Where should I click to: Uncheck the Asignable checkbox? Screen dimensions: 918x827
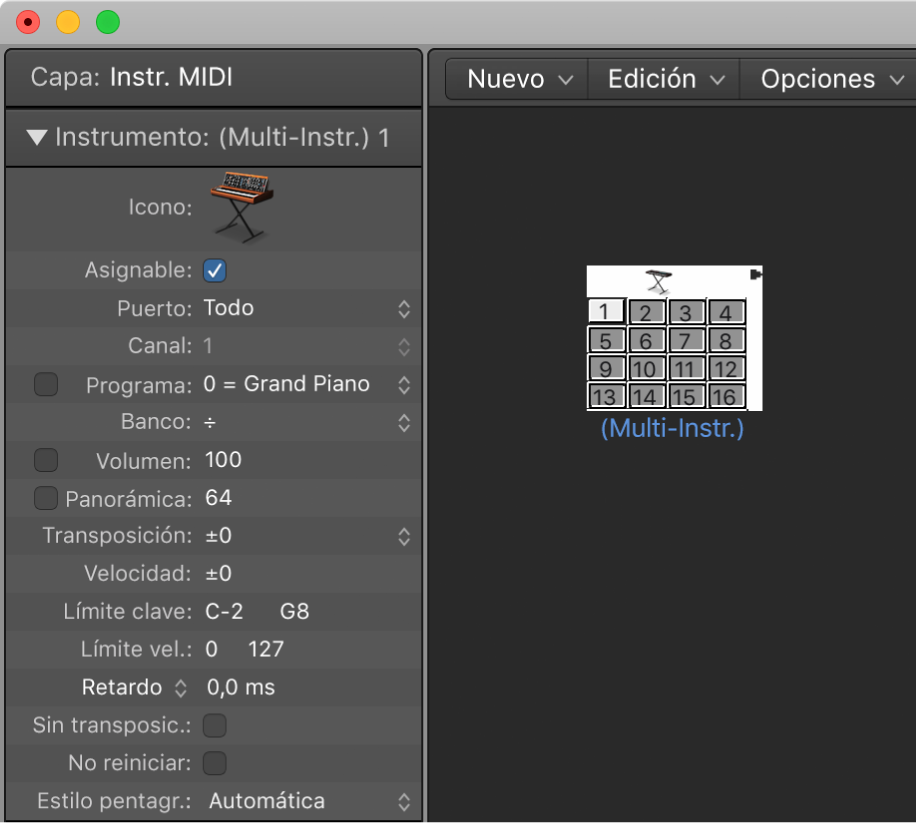(214, 270)
